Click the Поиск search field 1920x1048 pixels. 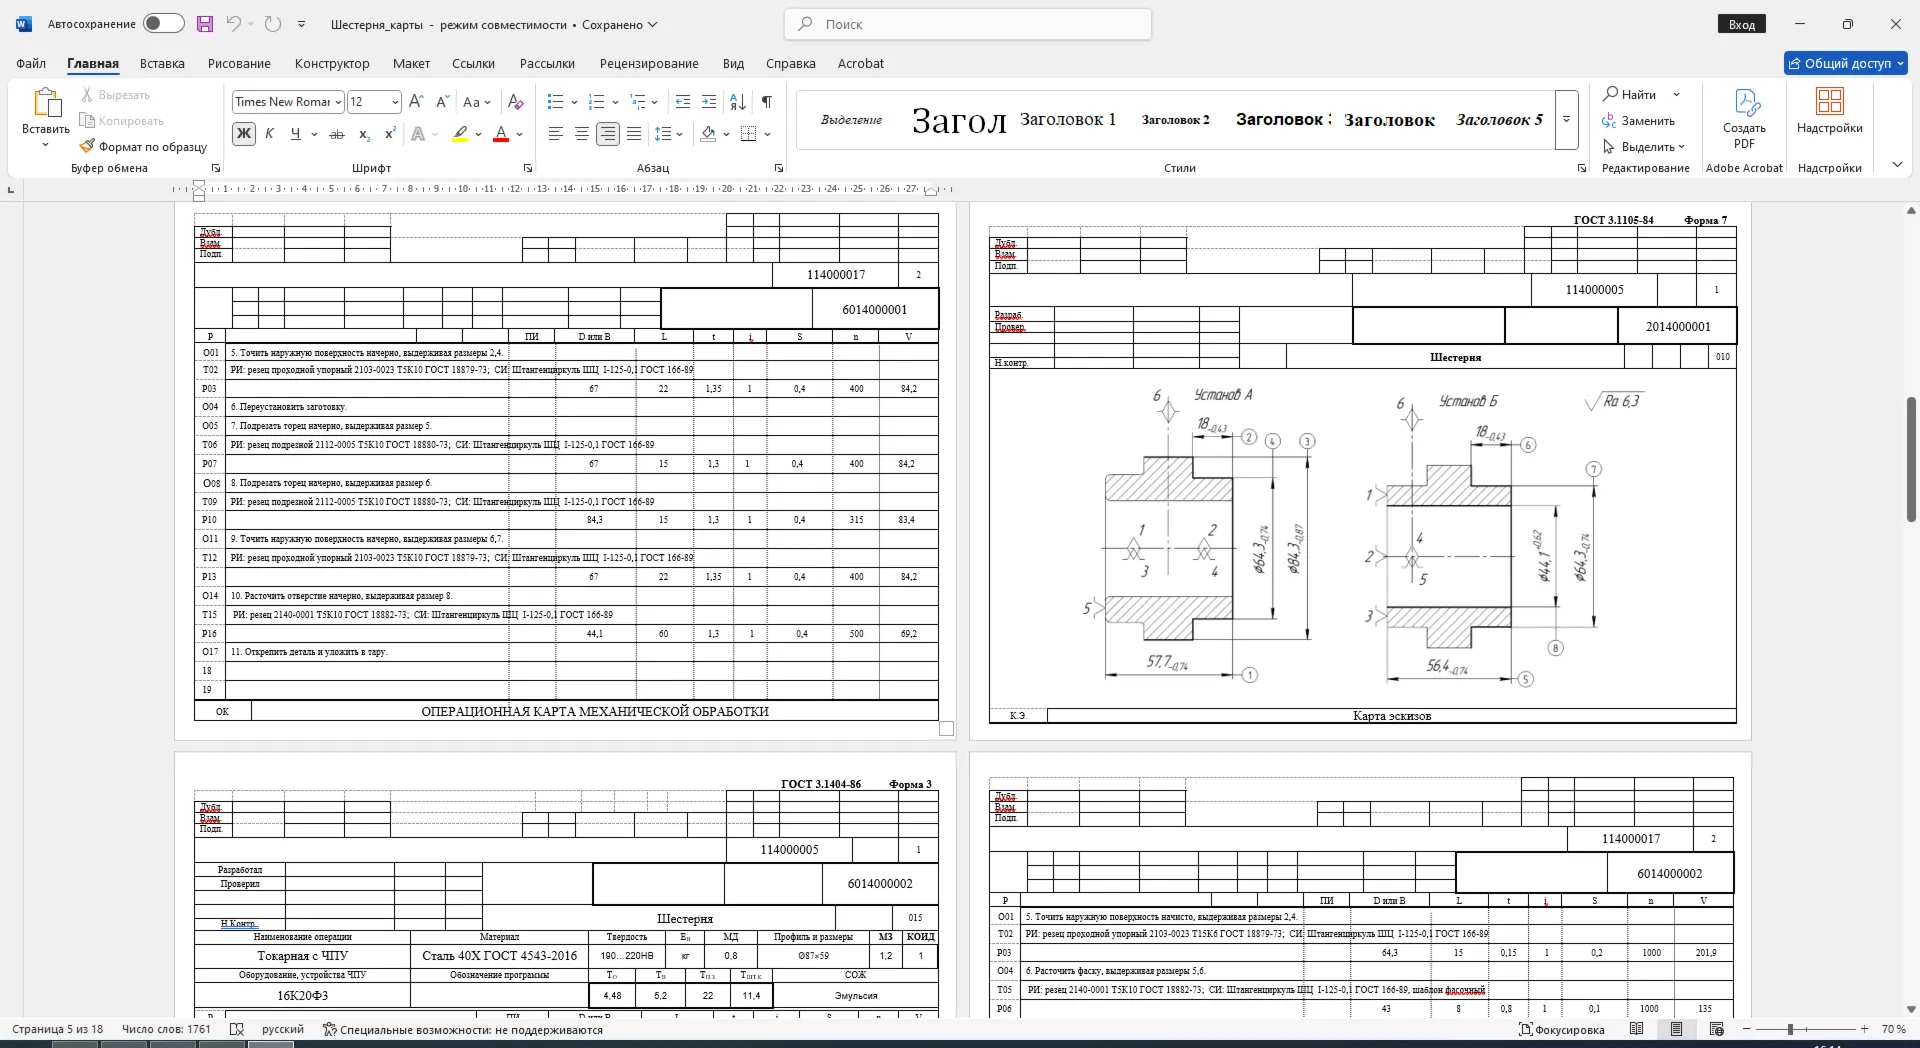coord(968,24)
